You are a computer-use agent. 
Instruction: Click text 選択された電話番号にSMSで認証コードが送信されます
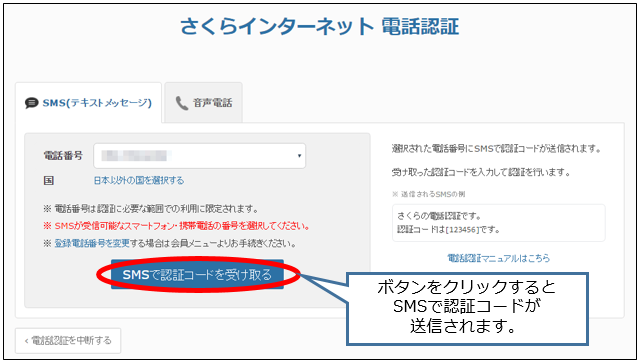pos(496,149)
